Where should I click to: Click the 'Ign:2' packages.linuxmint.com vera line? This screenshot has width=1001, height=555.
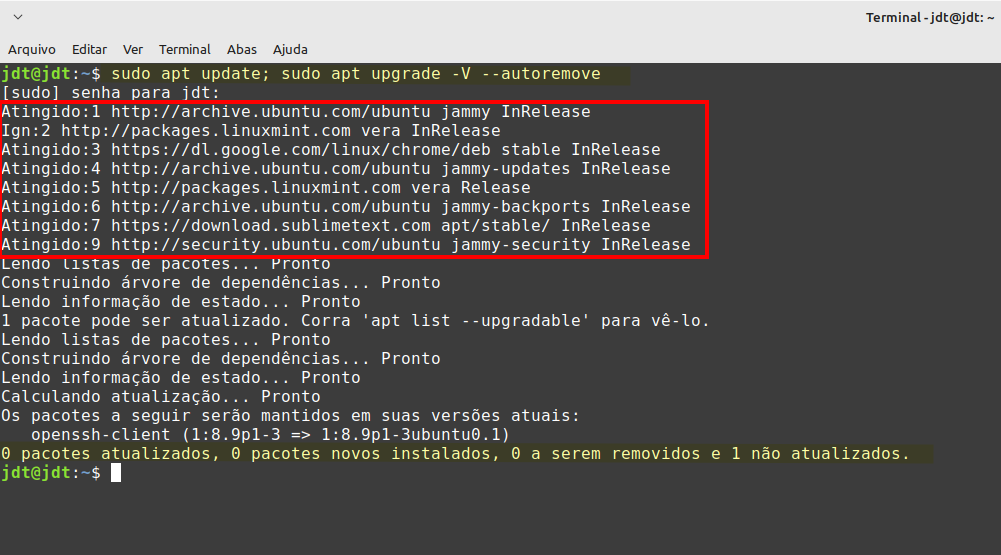(x=251, y=131)
